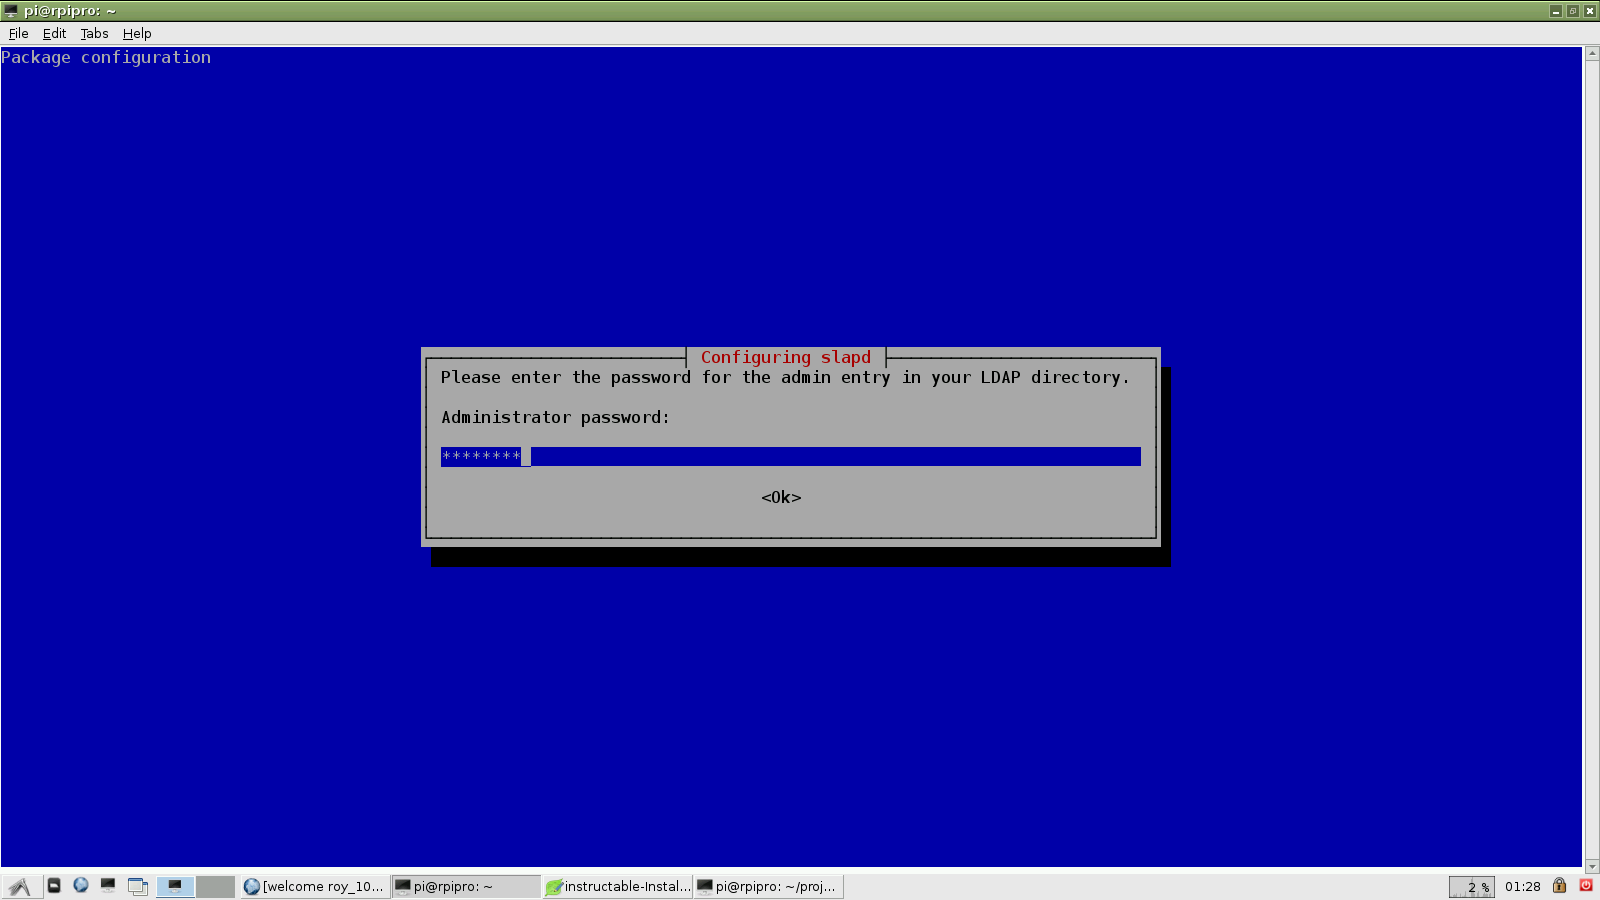Viewport: 1600px width, 900px height.
Task: Open the Tabs menu
Action: point(94,33)
